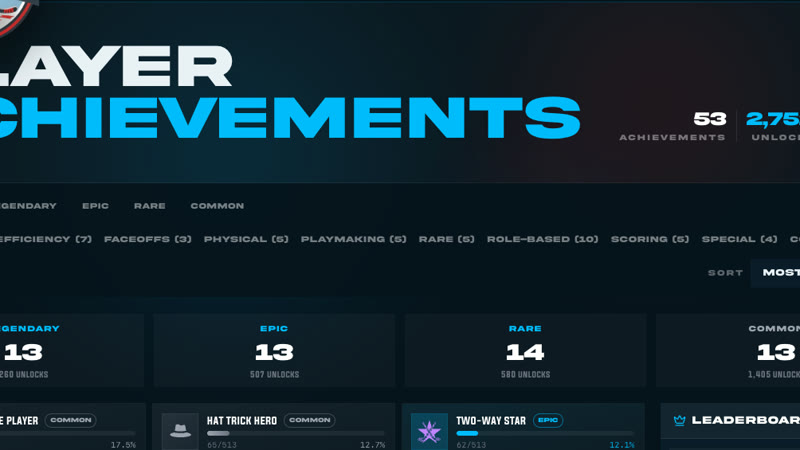Select the Playmaking (5) category filter
The height and width of the screenshot is (450, 800).
(x=354, y=239)
